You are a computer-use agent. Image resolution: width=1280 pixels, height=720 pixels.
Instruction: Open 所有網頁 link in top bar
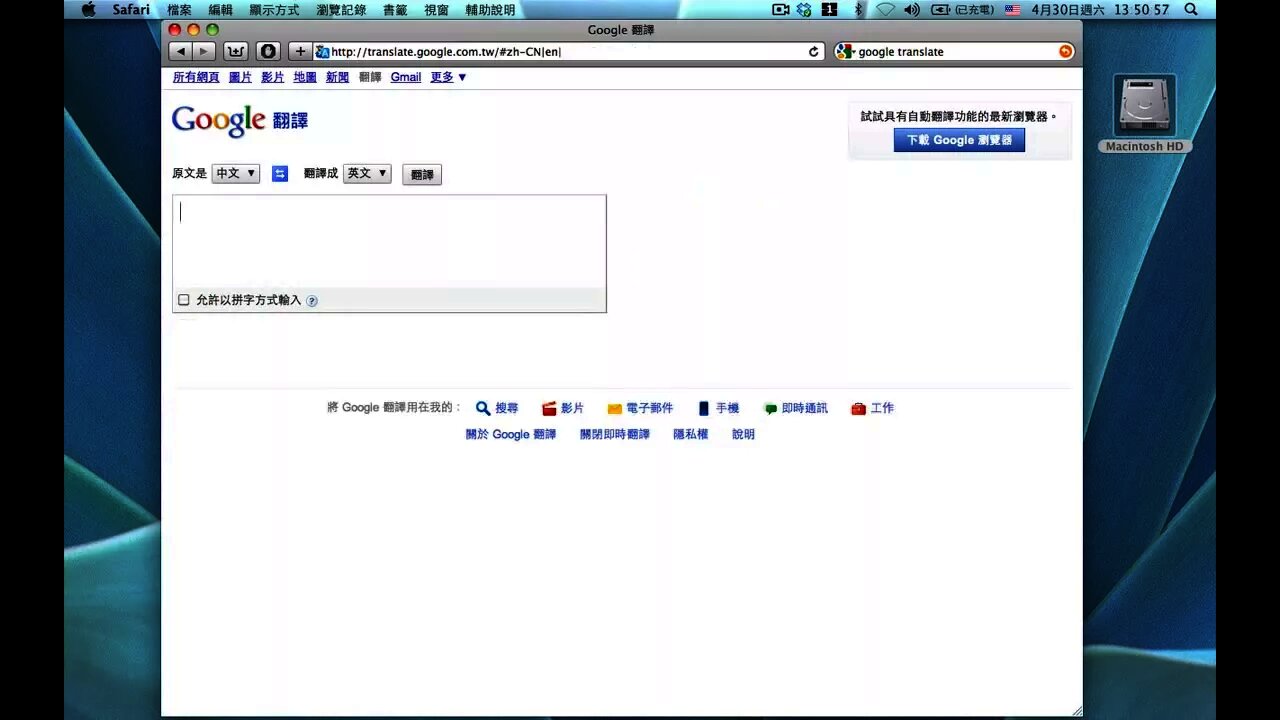(196, 77)
